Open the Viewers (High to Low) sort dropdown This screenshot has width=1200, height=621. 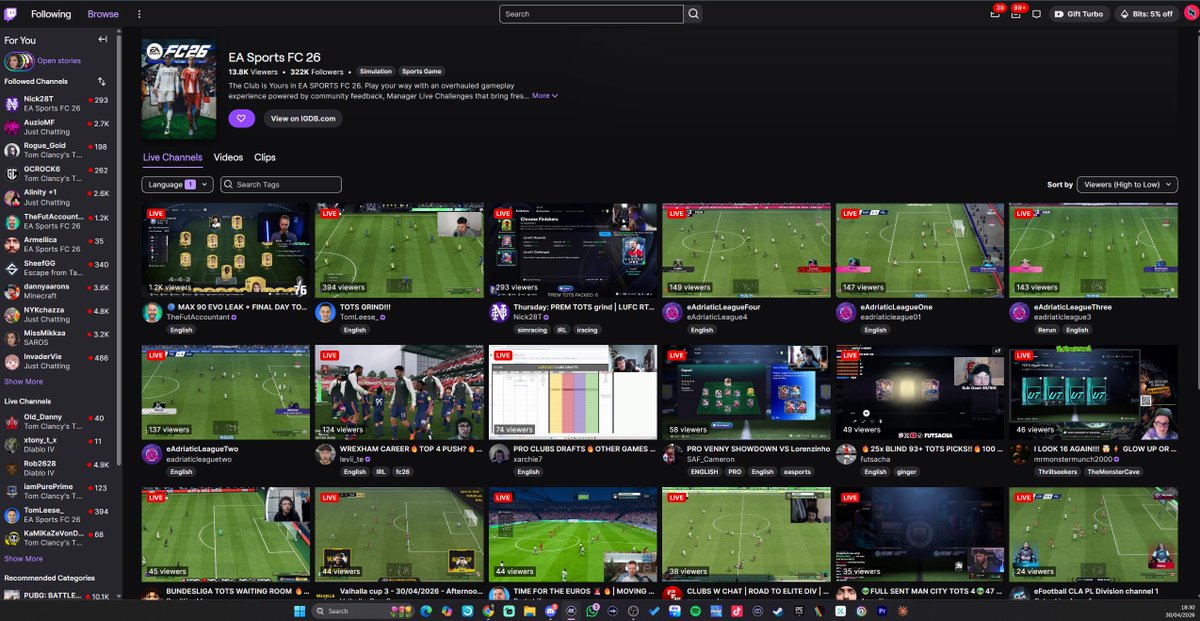(1127, 184)
